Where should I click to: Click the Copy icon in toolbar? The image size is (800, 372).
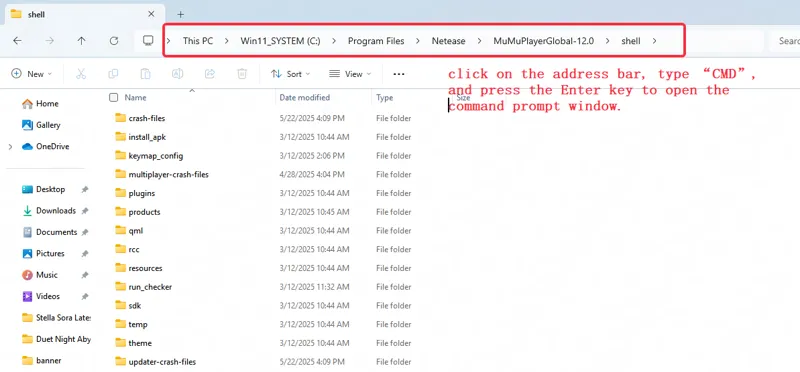click(x=113, y=74)
